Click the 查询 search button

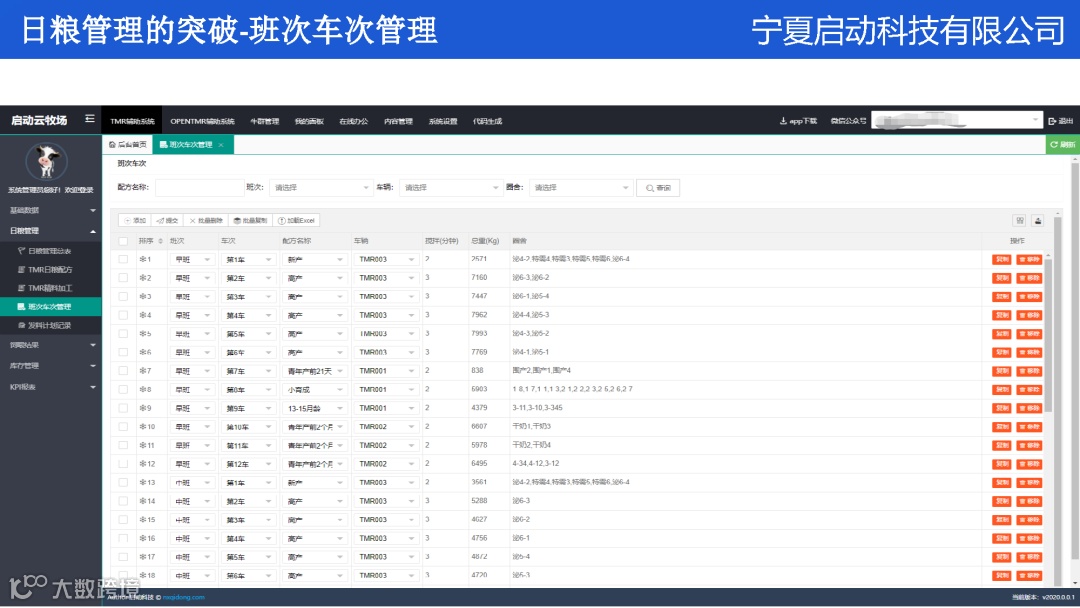pyautogui.click(x=658, y=188)
